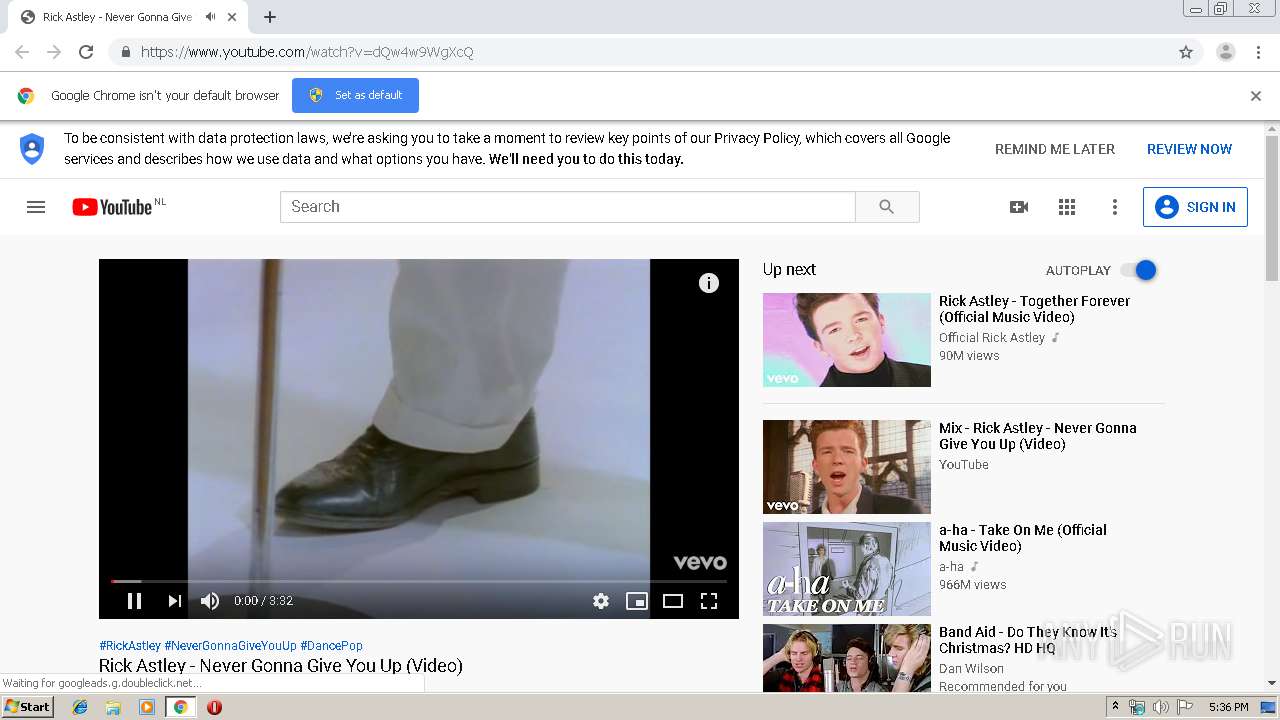Click the video progress bar
Viewport: 1280px width, 720px height.
pyautogui.click(x=419, y=581)
